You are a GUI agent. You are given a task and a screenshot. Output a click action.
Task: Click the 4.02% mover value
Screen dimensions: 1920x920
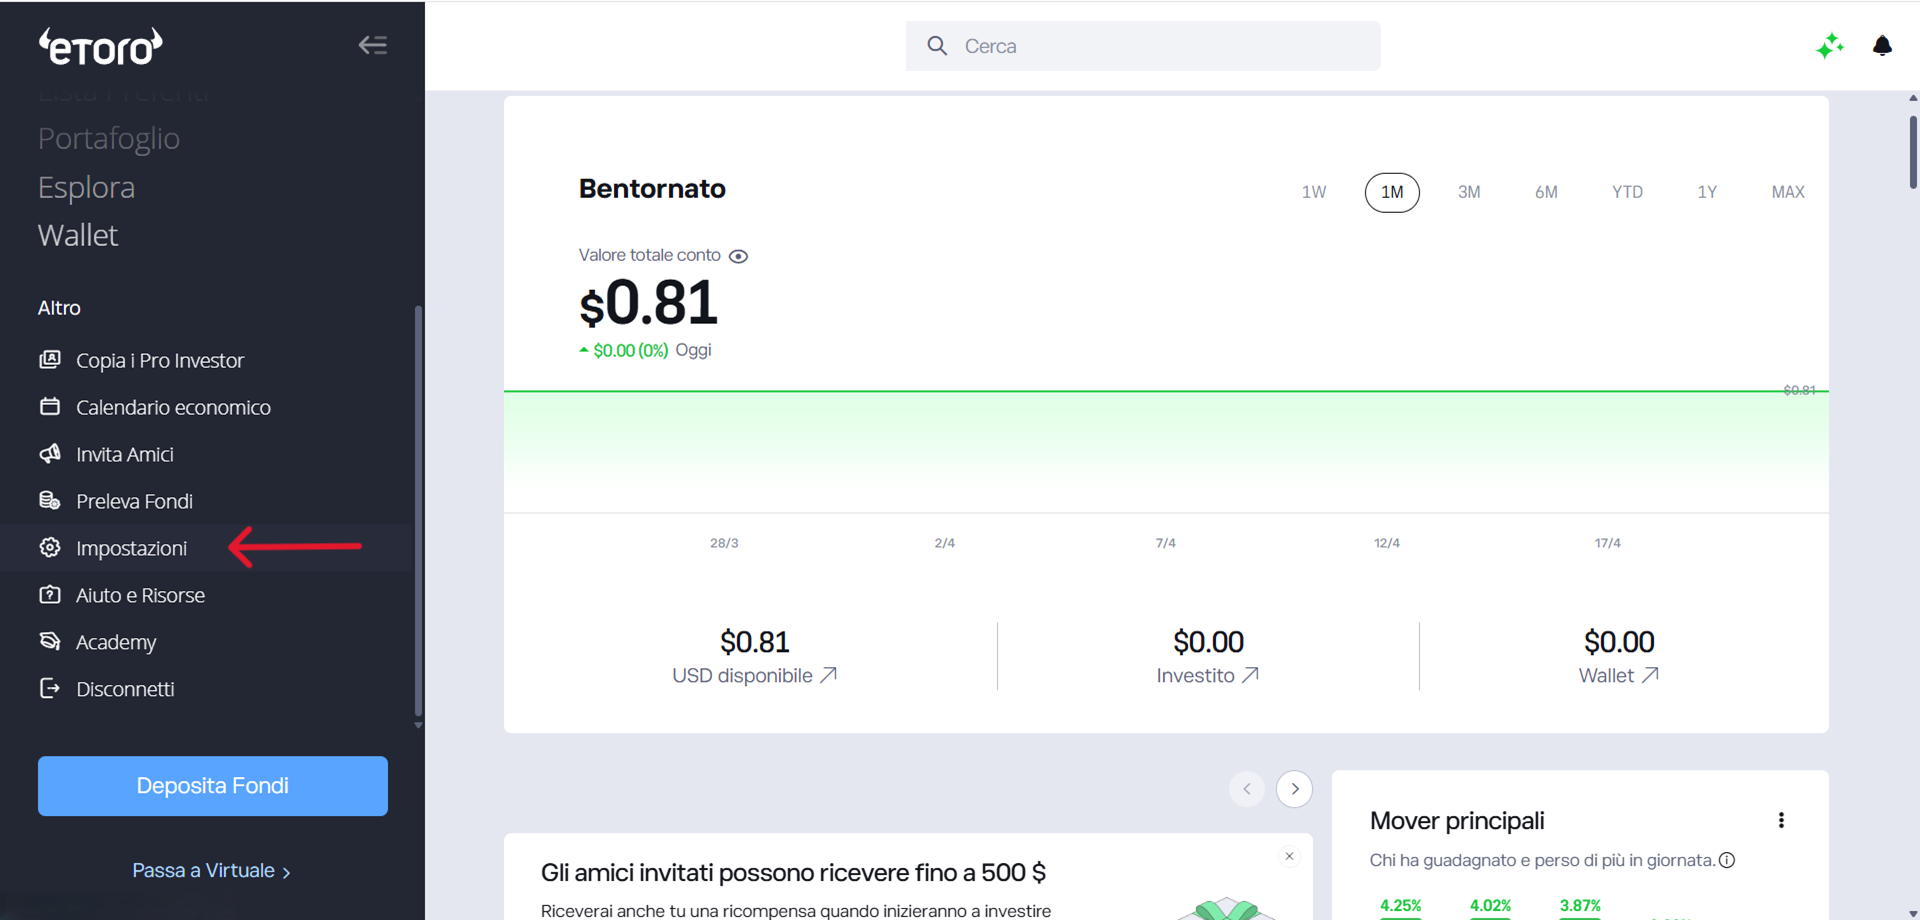pos(1490,906)
